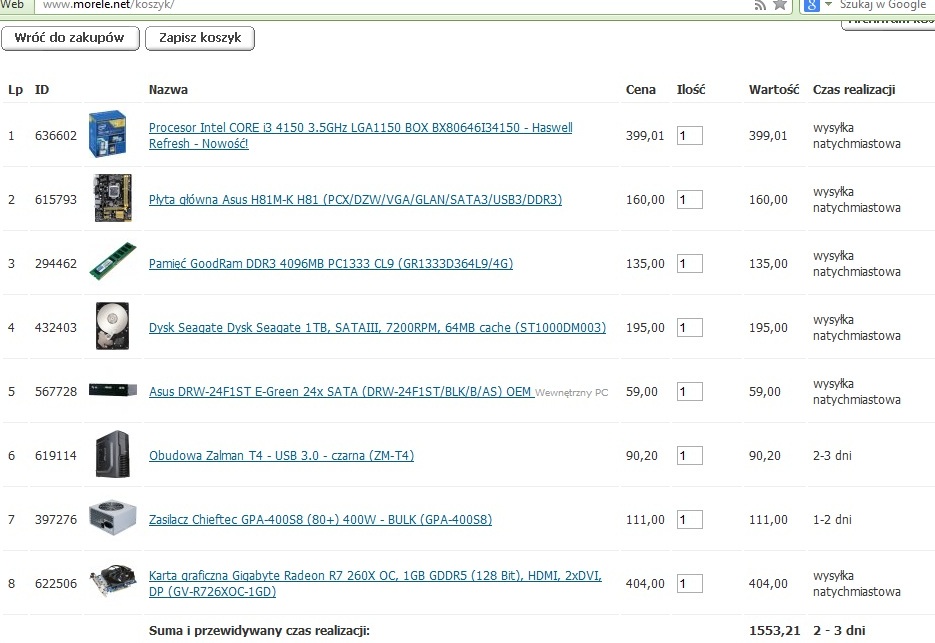Open the Asus DRW-24F1ST optical drive thumbnail
Viewport: 935px width, 643px height.
pos(113,390)
